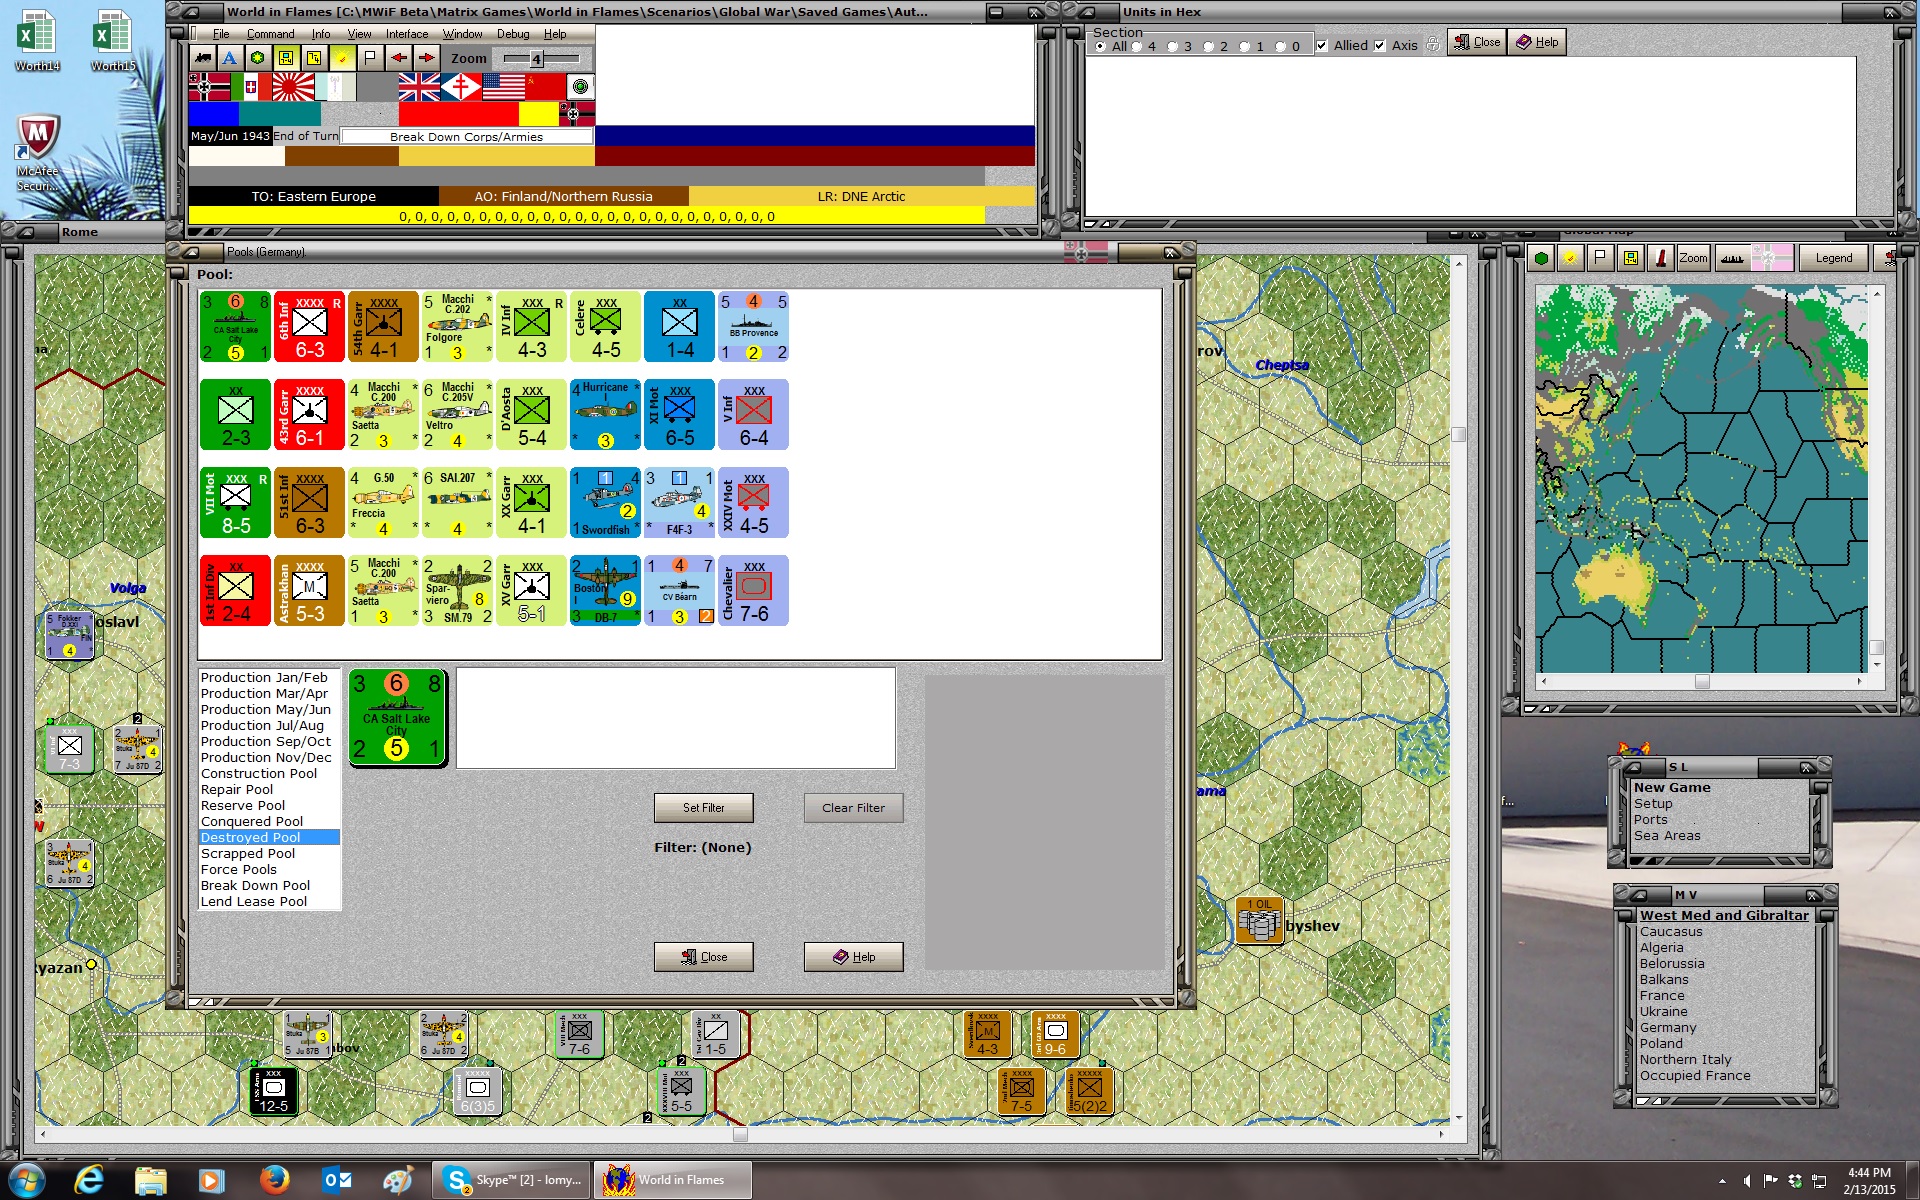Click the green hexagon toolbar icon
The image size is (1920, 1200).
(258, 58)
